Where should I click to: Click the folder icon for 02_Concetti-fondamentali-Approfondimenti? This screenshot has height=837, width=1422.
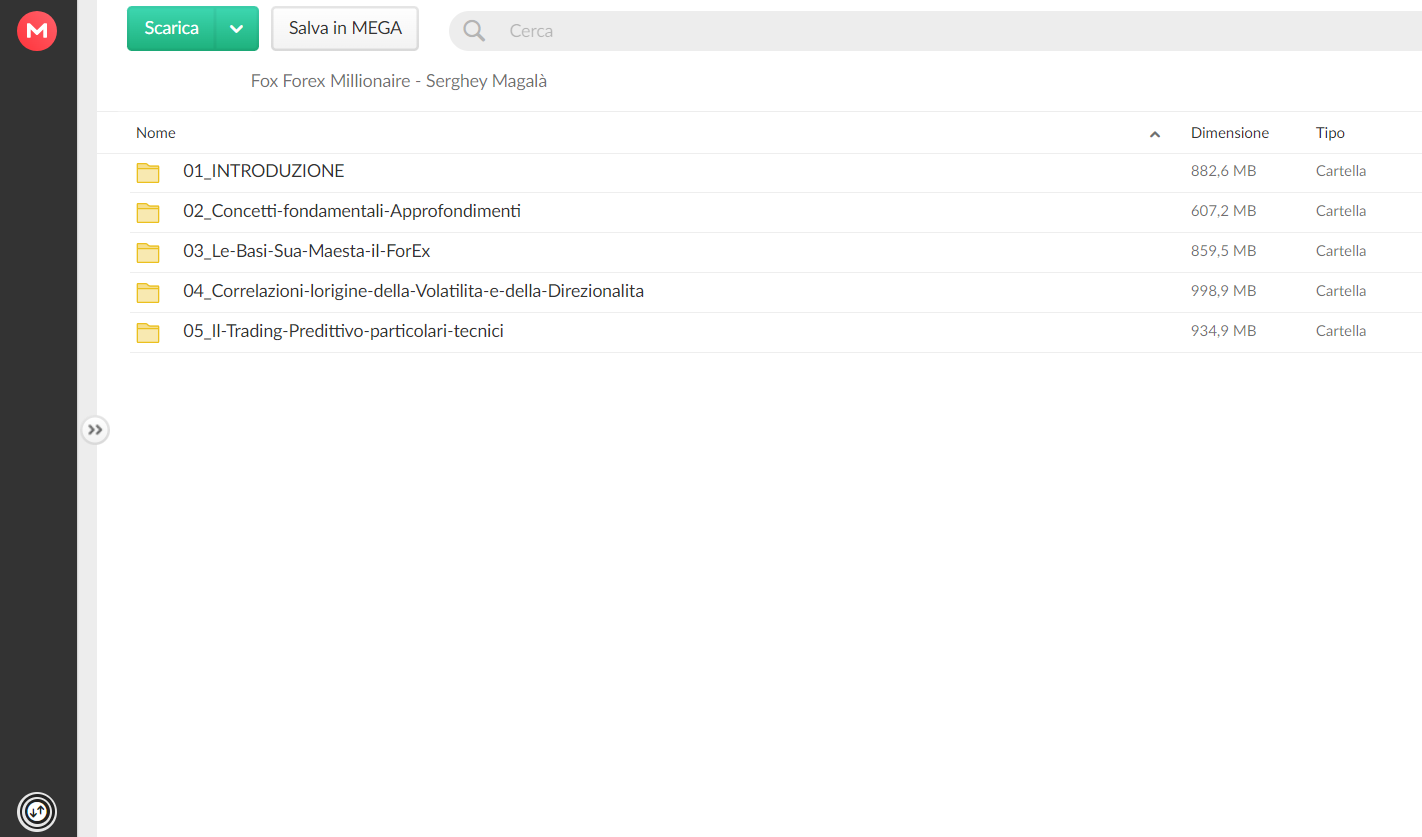148,212
